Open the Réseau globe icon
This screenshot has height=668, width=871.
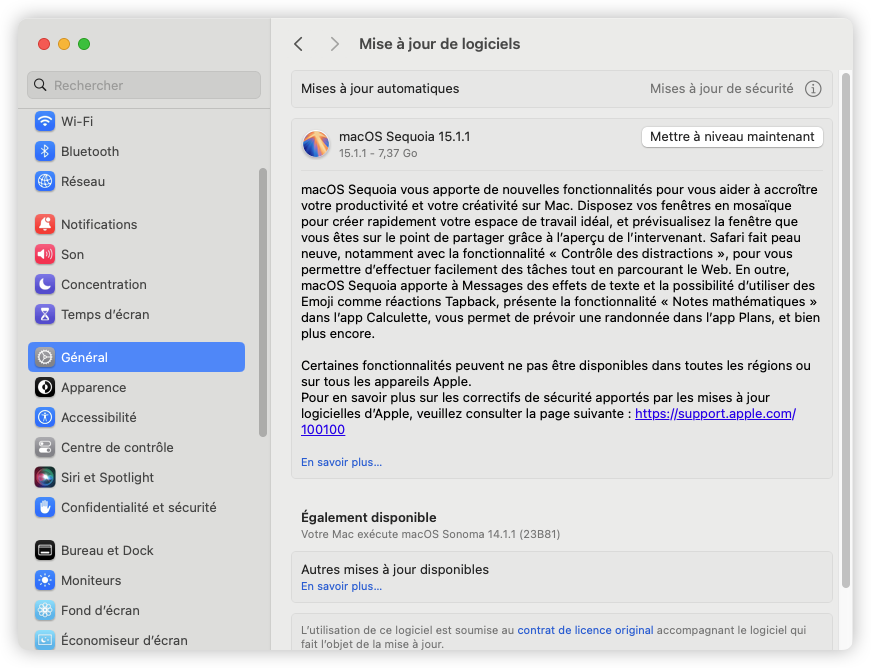tap(45, 181)
